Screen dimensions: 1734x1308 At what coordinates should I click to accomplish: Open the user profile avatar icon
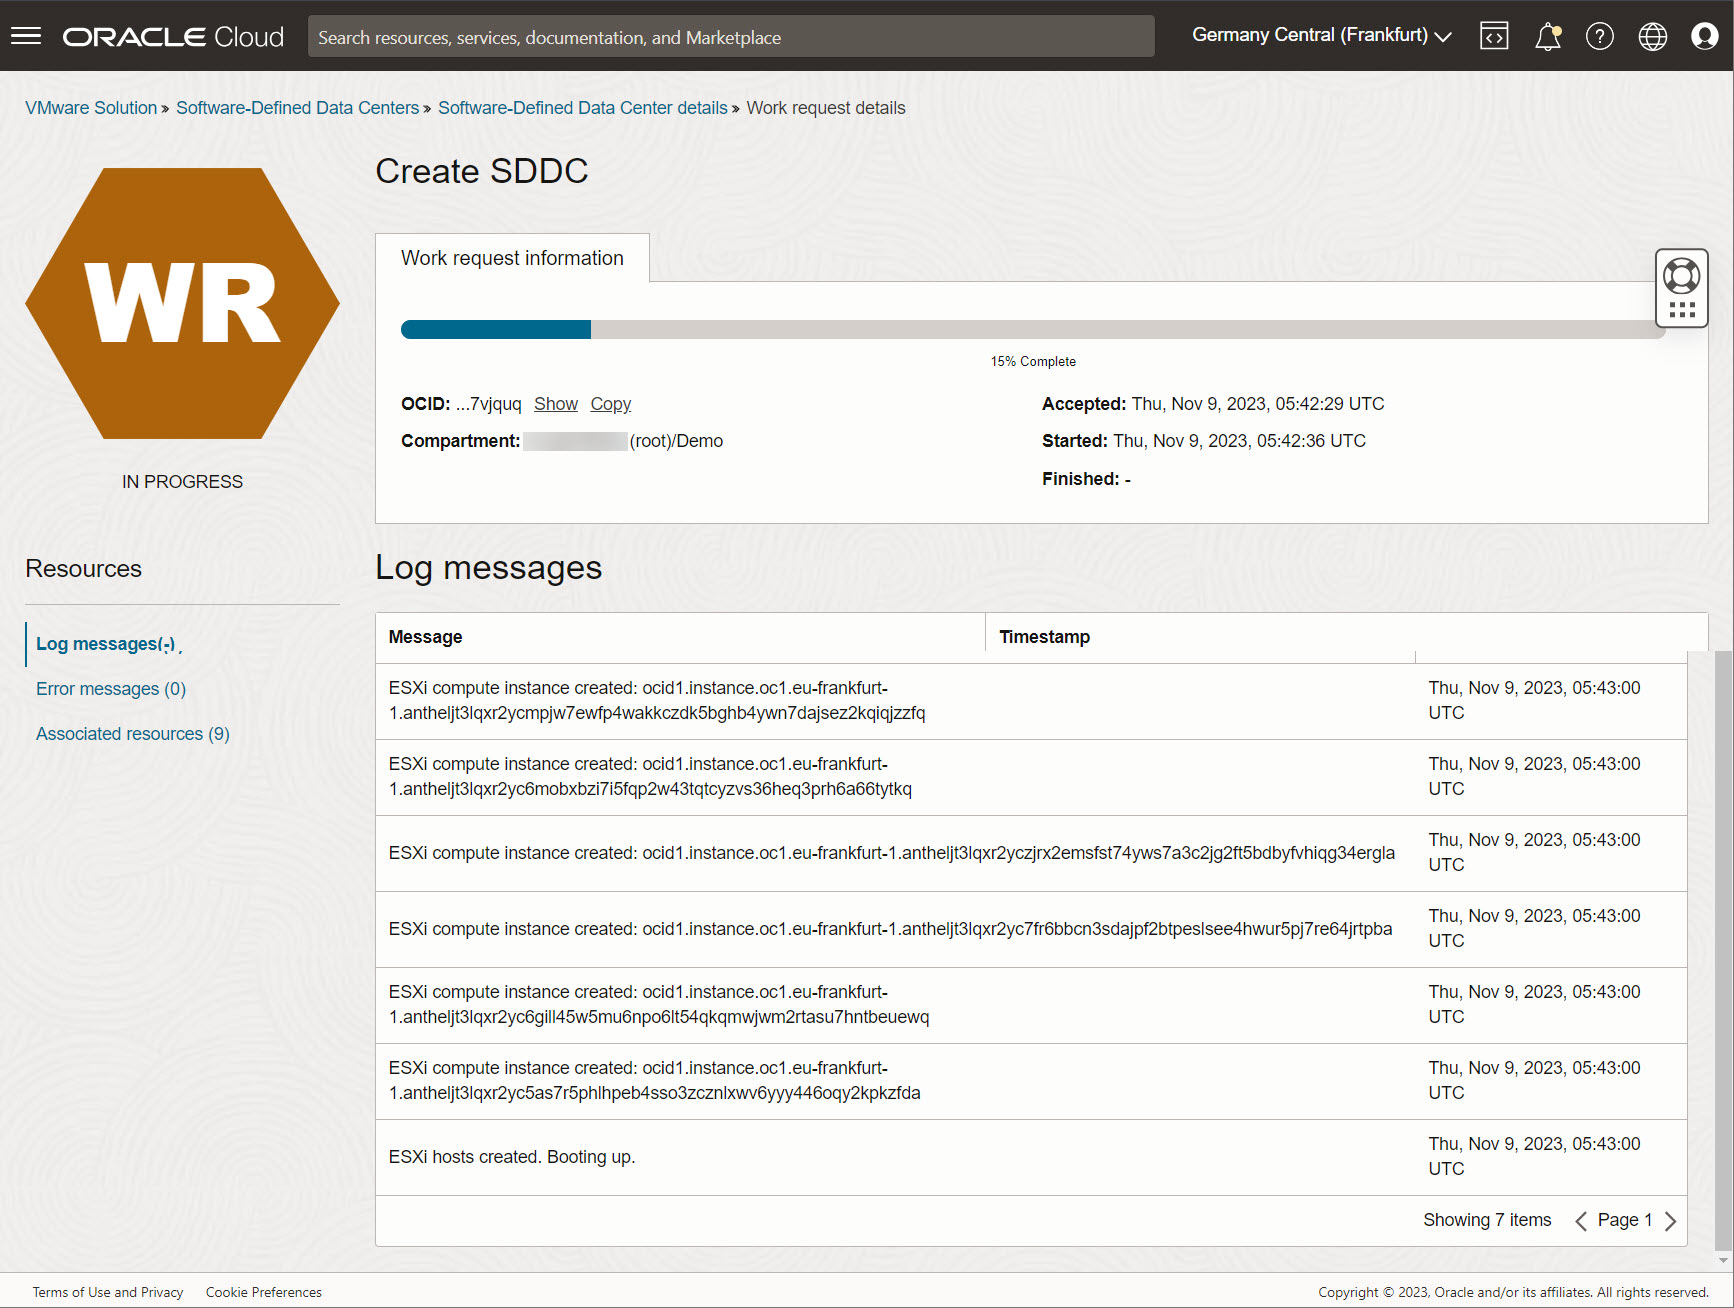(x=1704, y=36)
